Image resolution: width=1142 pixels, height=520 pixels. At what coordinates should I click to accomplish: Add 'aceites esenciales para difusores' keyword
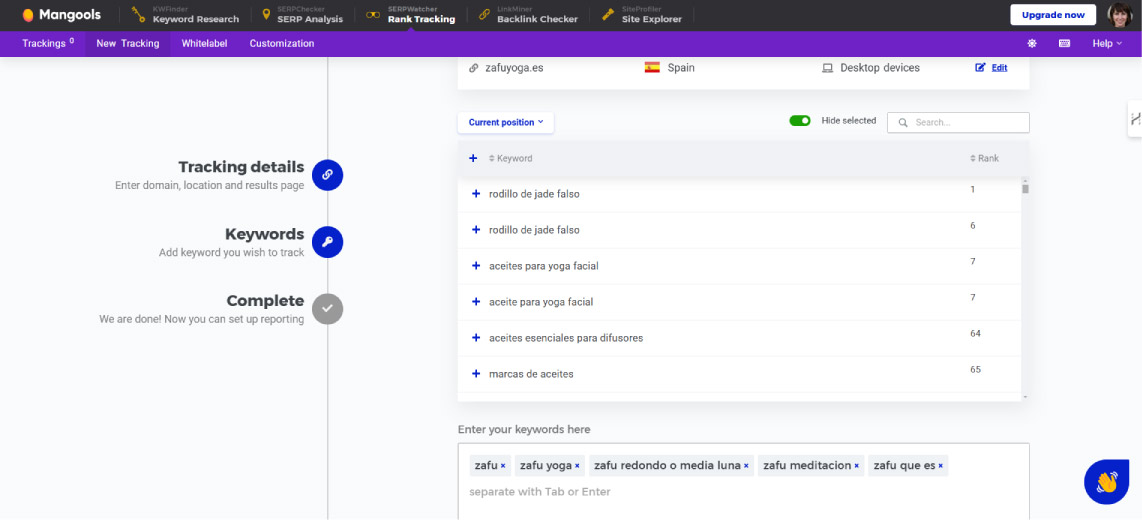(476, 338)
